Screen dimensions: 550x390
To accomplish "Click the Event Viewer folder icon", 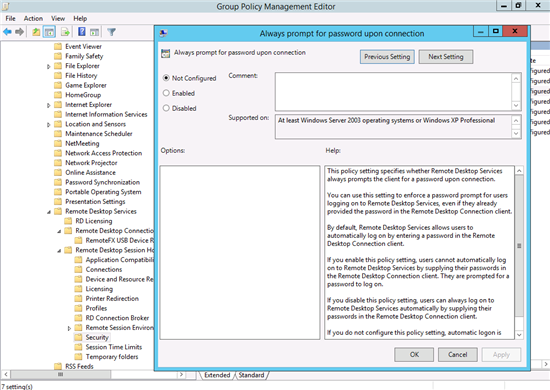I will (58, 46).
